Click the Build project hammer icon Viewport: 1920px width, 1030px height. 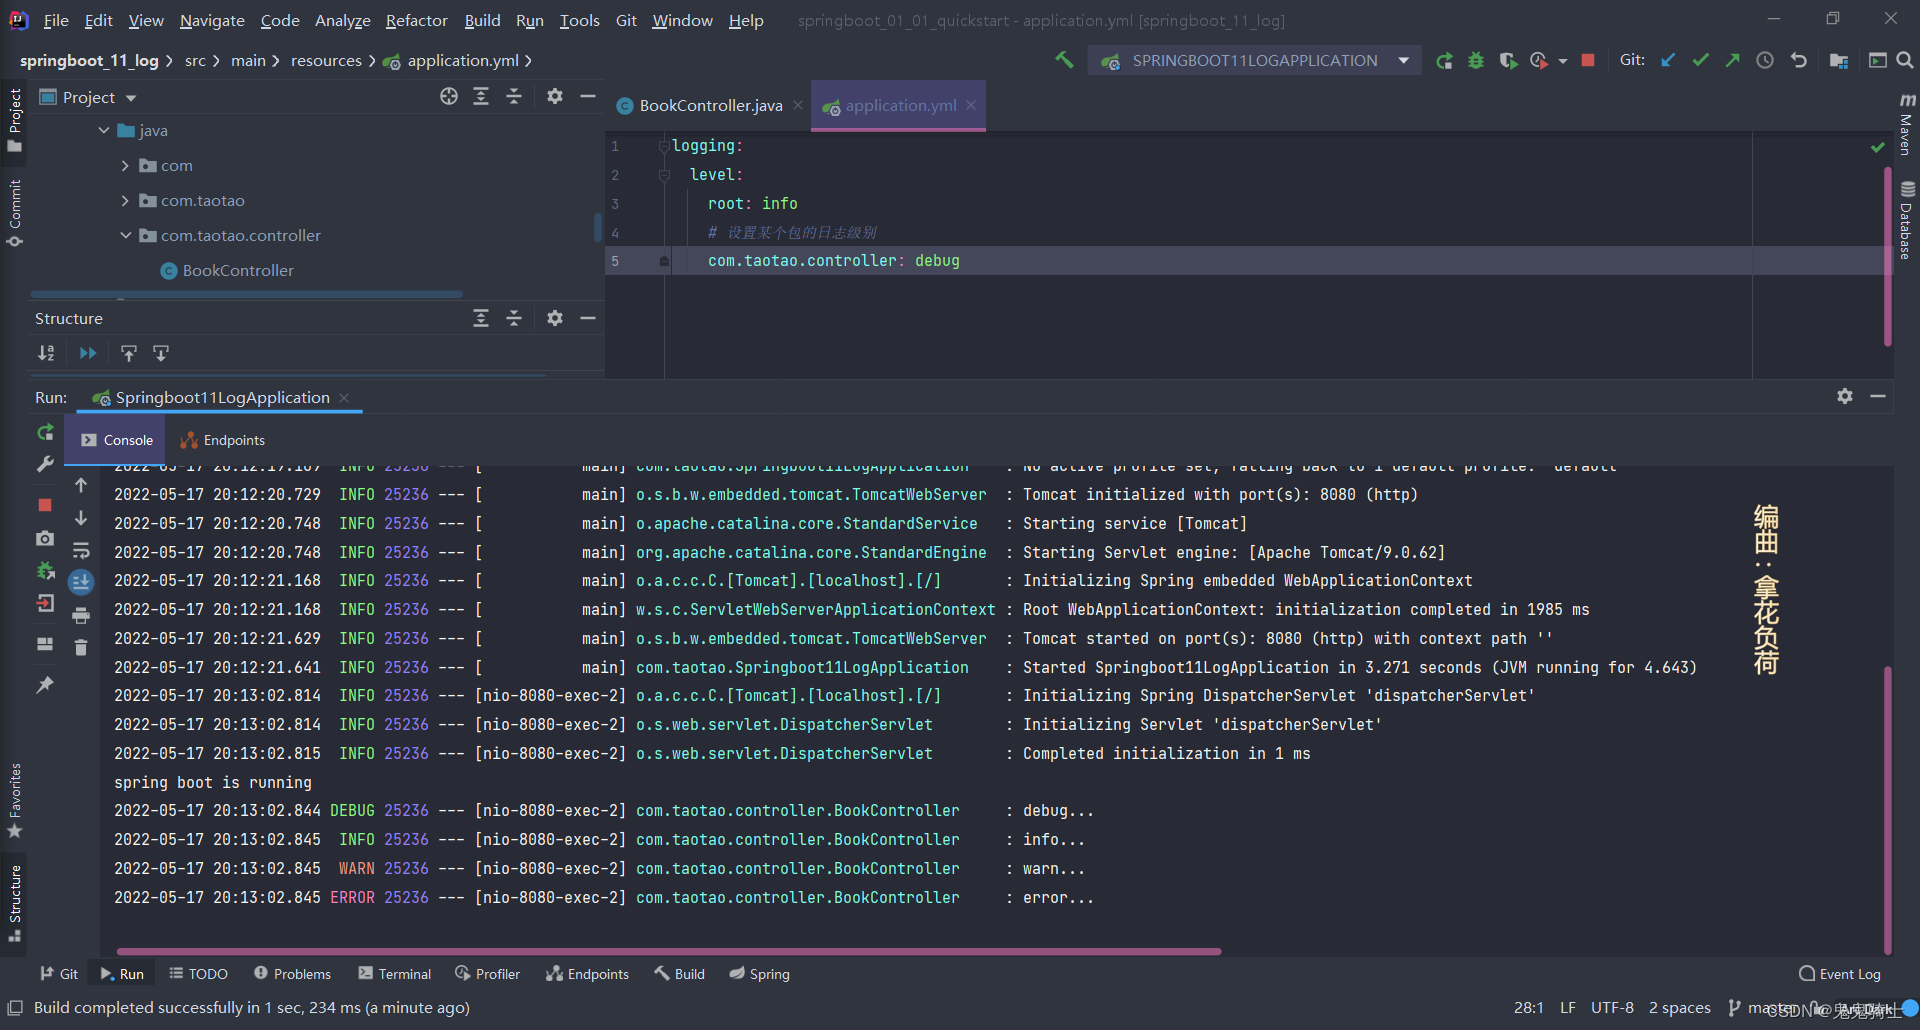(x=1064, y=60)
